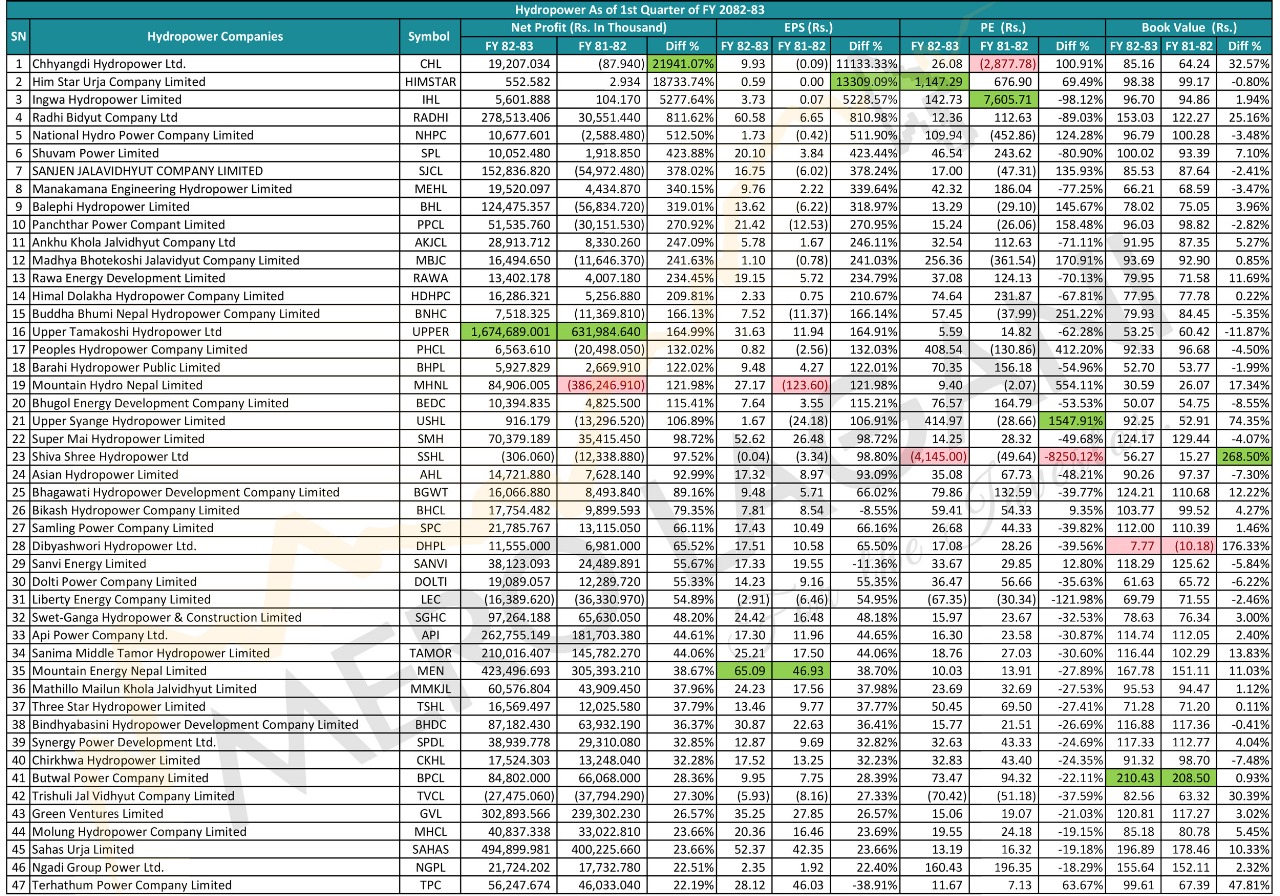Click the Terhathum Power Company Limited cell

tap(131, 885)
